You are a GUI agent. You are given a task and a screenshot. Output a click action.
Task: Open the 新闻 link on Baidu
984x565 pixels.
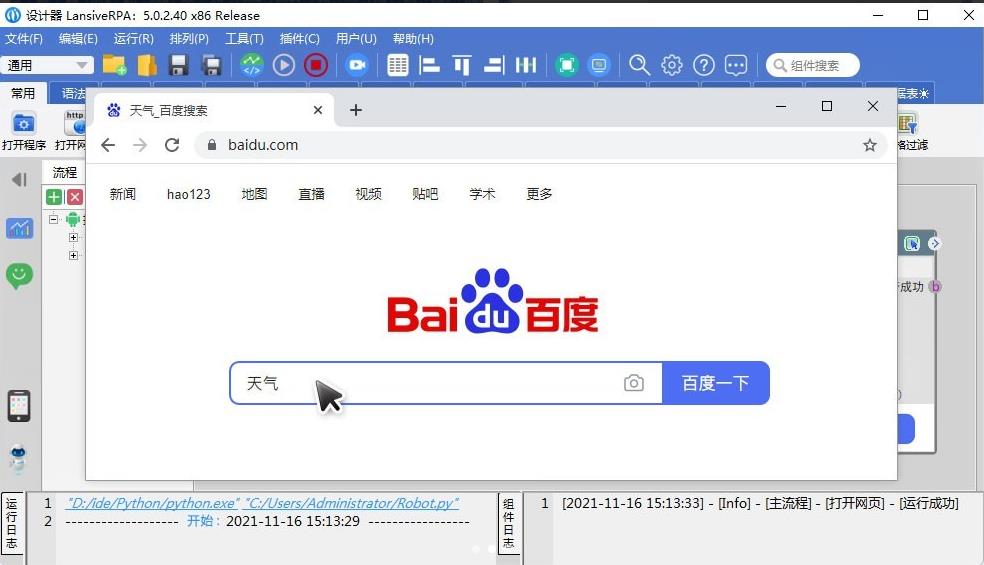(x=122, y=194)
